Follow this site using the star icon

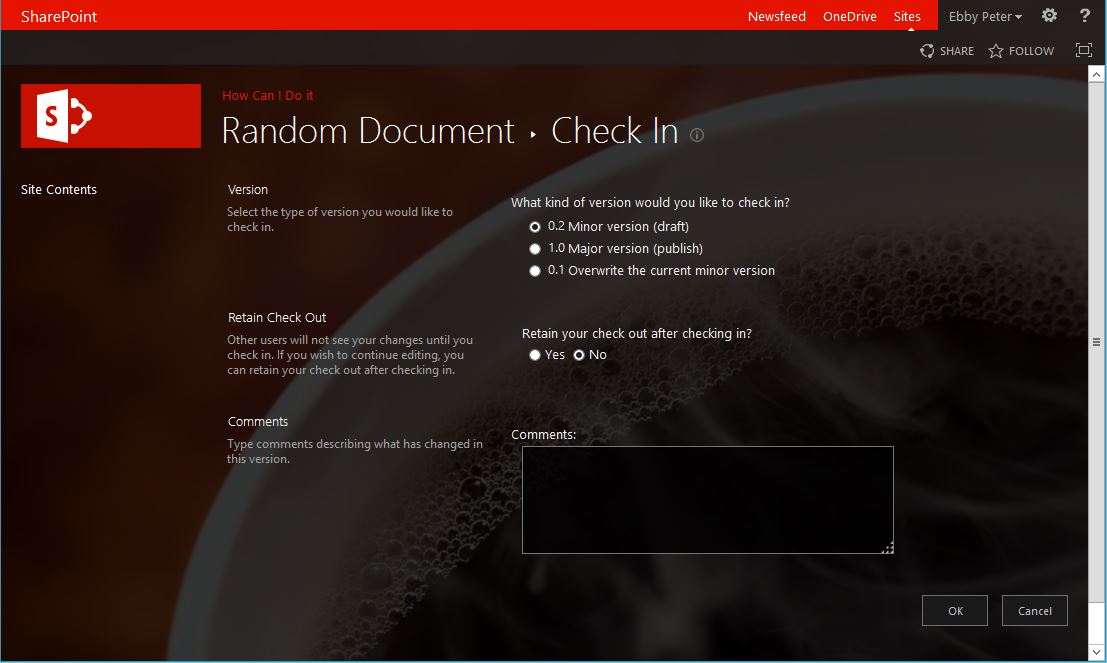pos(996,51)
